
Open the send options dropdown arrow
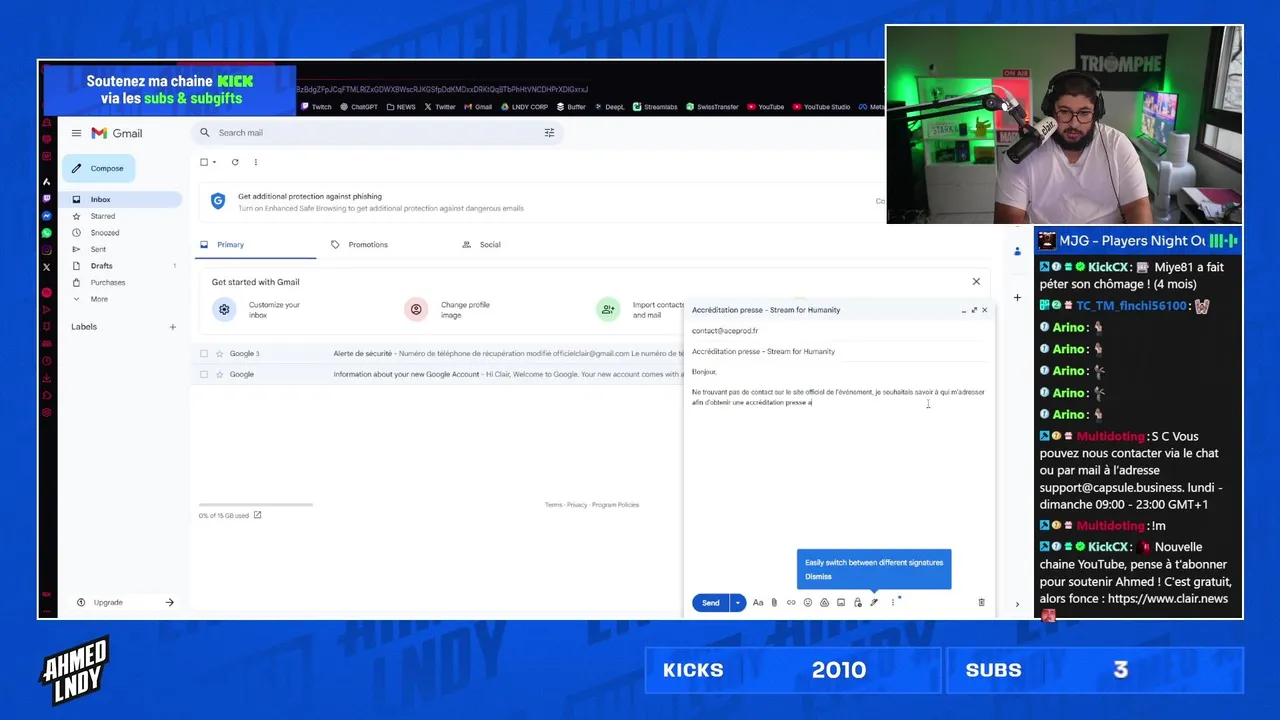[738, 603]
